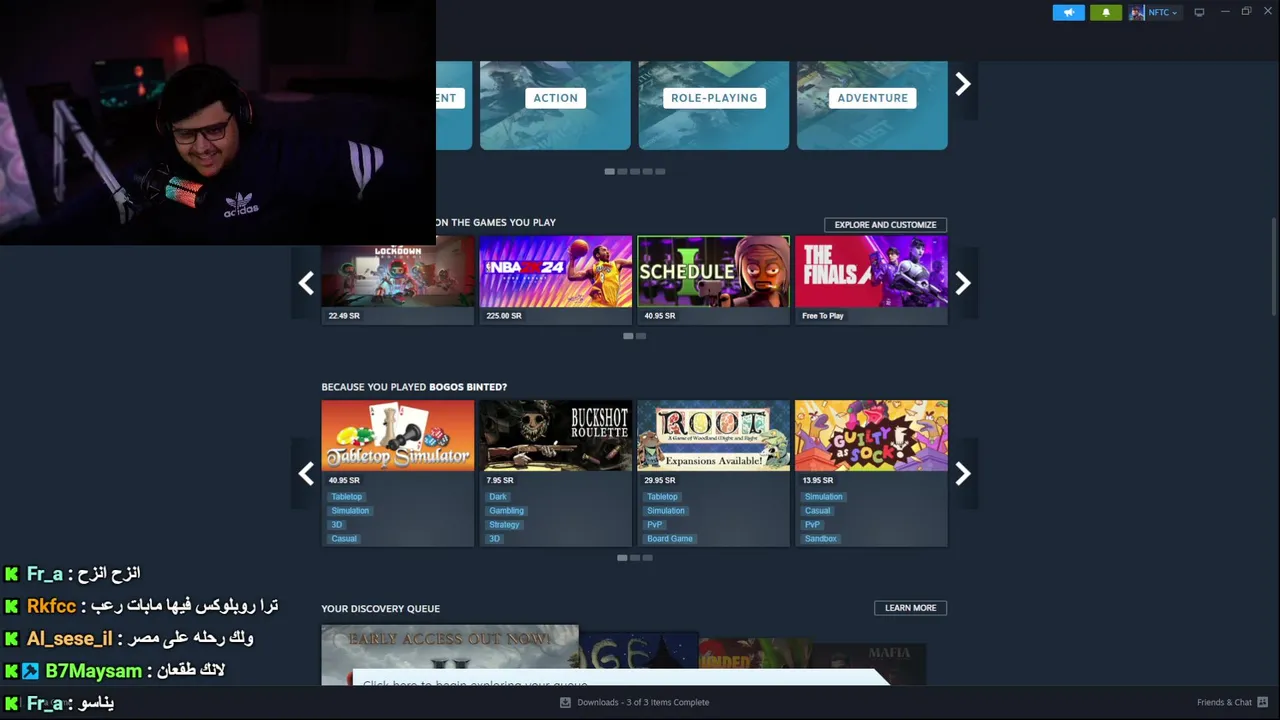This screenshot has height=720, width=1280.
Task: Open Downloads status in bottom bar
Action: pyautogui.click(x=643, y=702)
